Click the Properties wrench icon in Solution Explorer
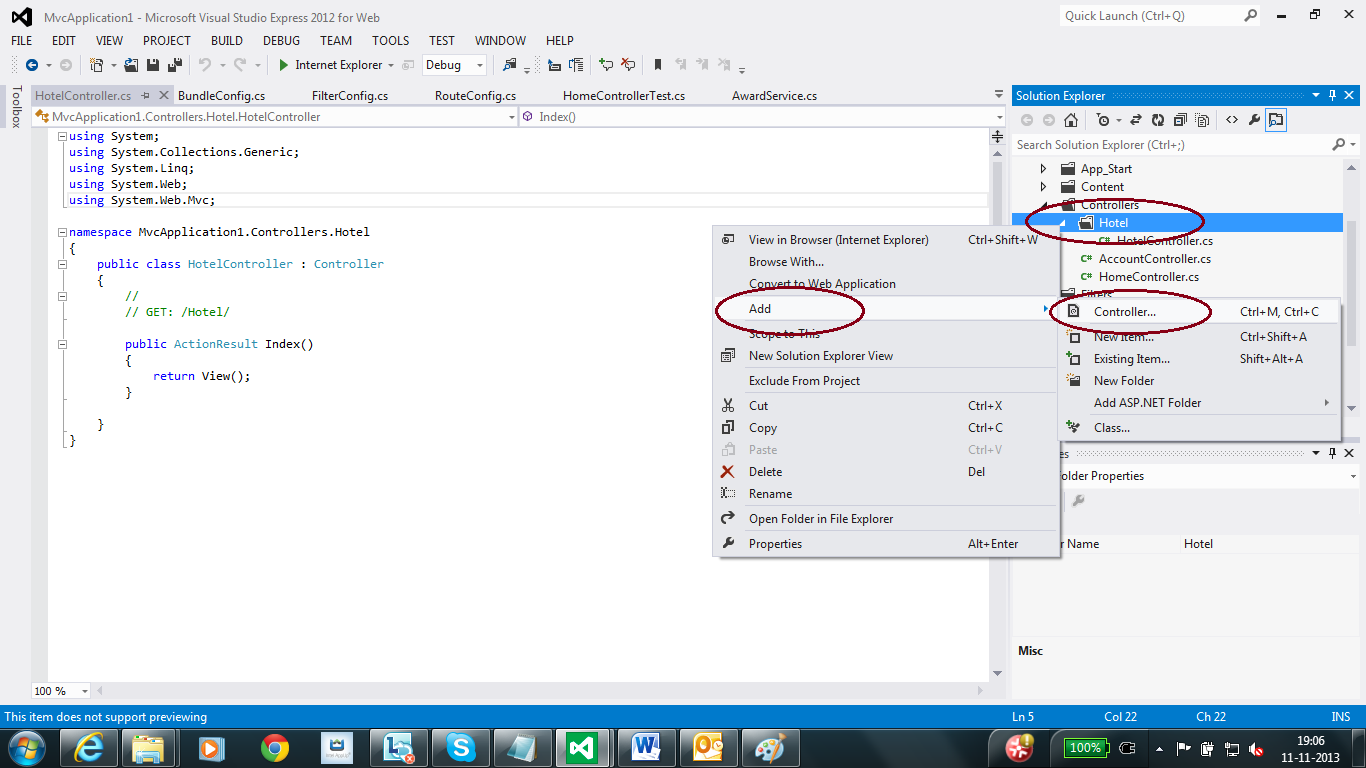Image resolution: width=1366 pixels, height=768 pixels. click(1254, 120)
